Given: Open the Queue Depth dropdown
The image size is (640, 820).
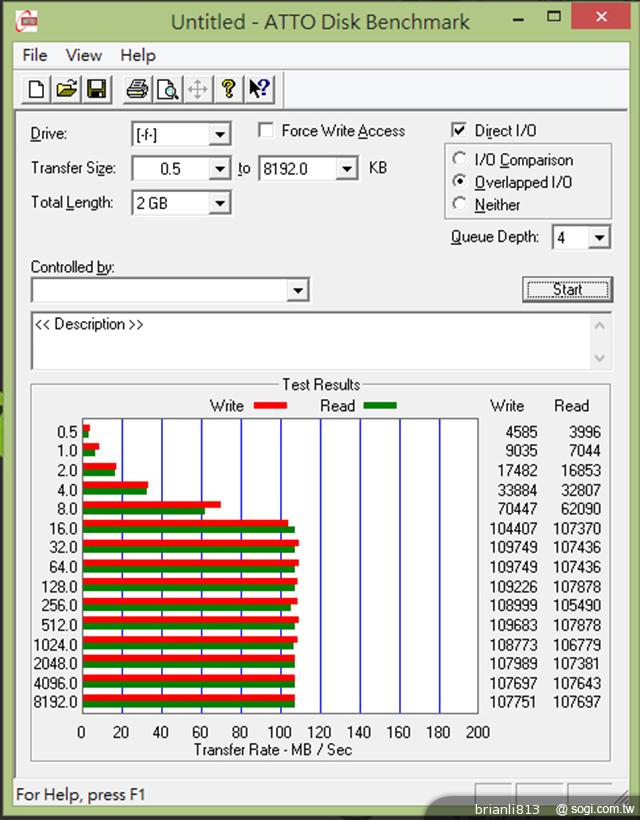Looking at the screenshot, I should pos(598,238).
